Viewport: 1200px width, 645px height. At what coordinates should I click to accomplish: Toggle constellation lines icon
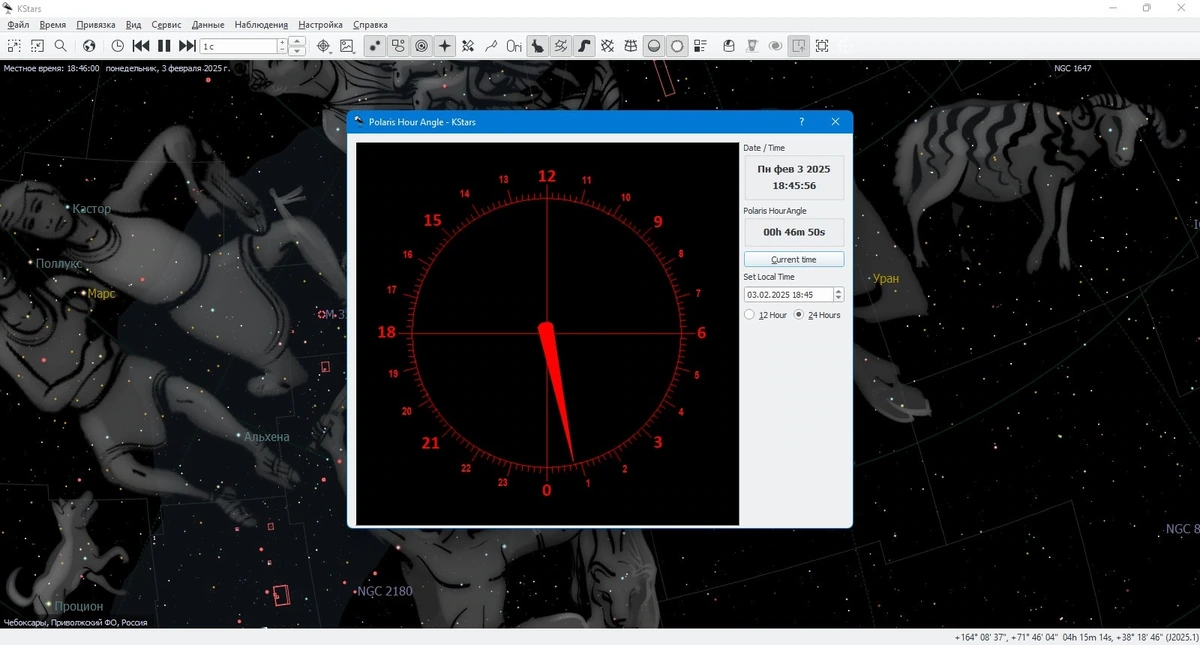(491, 46)
